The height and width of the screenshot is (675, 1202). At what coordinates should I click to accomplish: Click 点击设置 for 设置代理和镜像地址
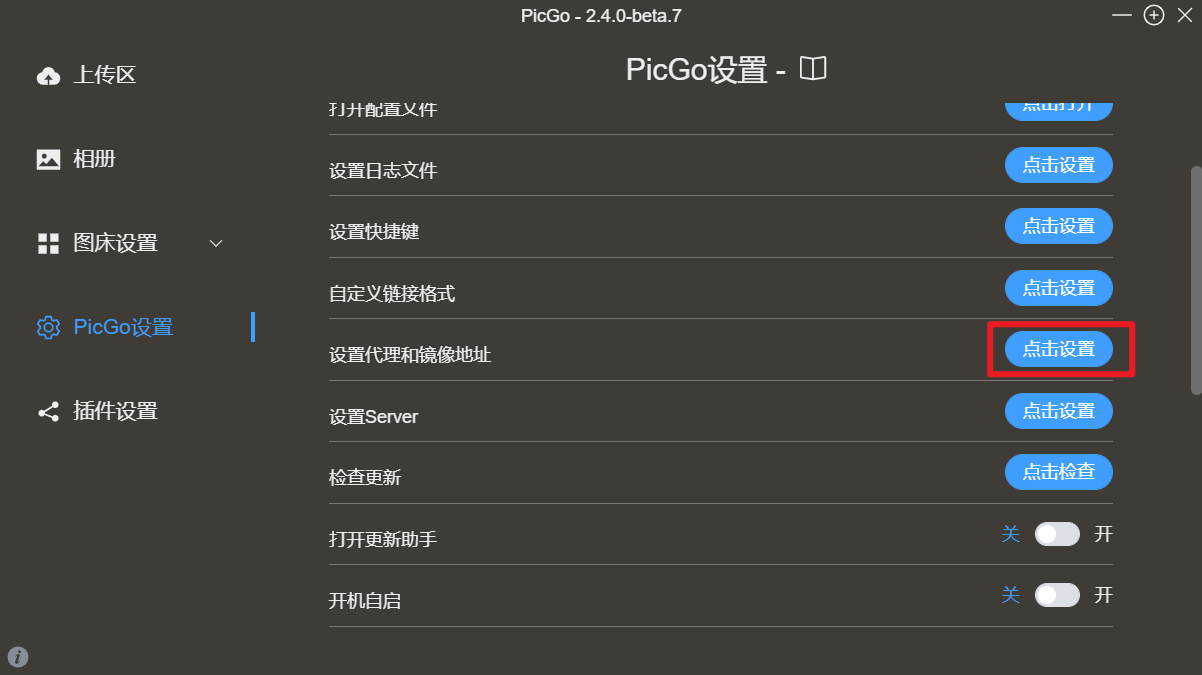pos(1058,350)
